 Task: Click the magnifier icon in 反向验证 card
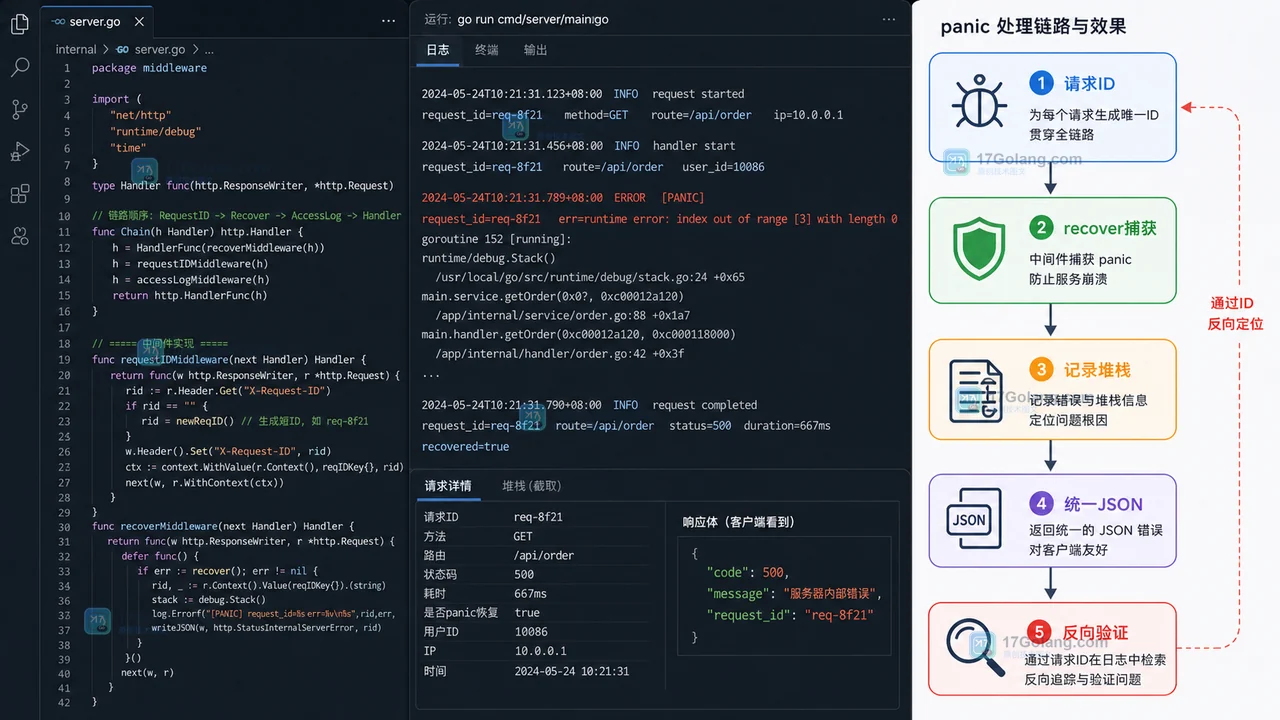point(976,650)
